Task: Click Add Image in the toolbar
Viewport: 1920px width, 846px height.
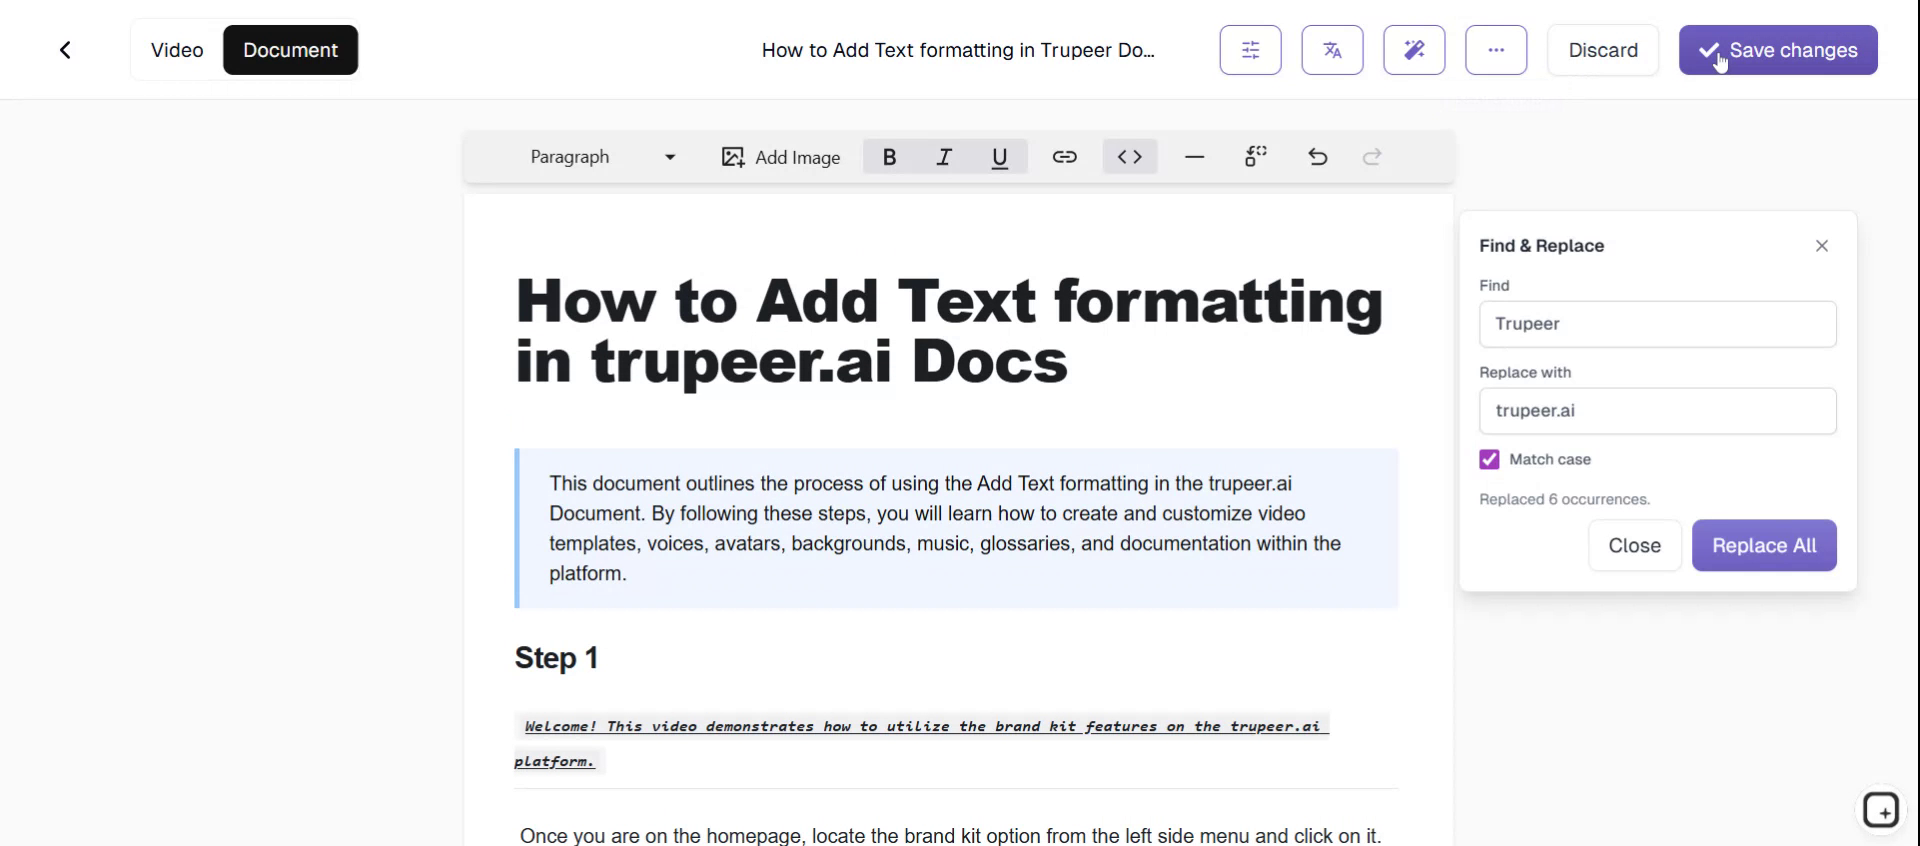Action: tap(781, 157)
